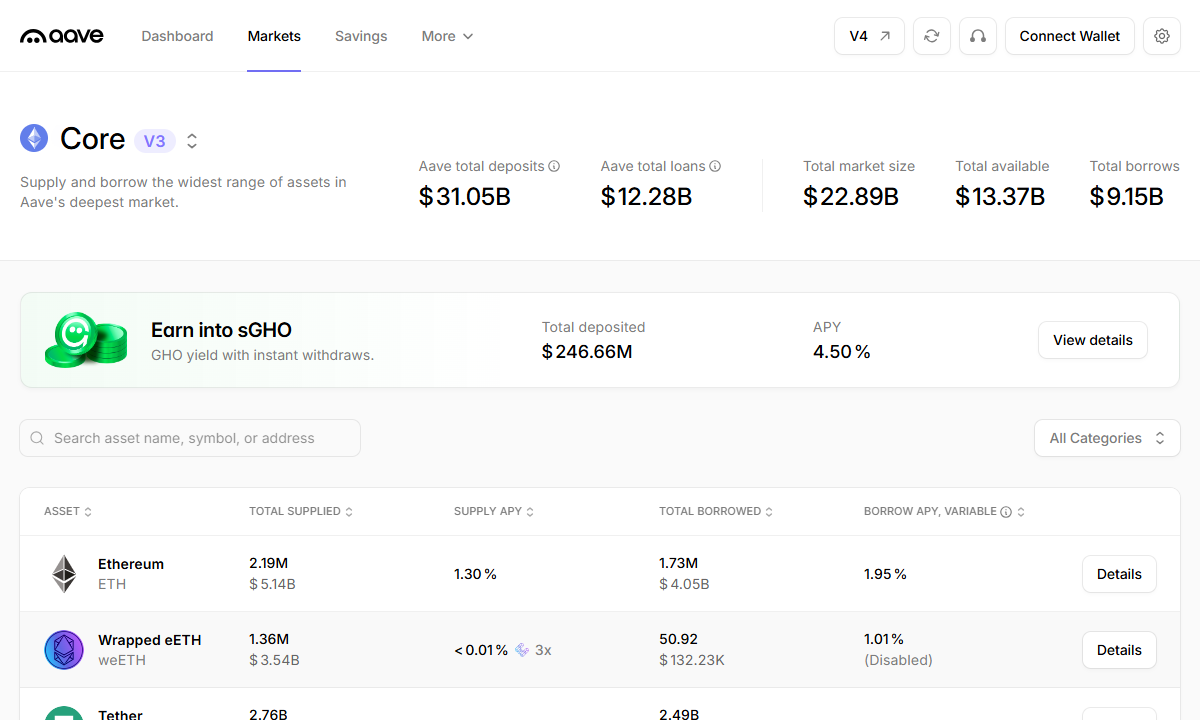Select the Markets tab
1200x720 pixels.
274,36
